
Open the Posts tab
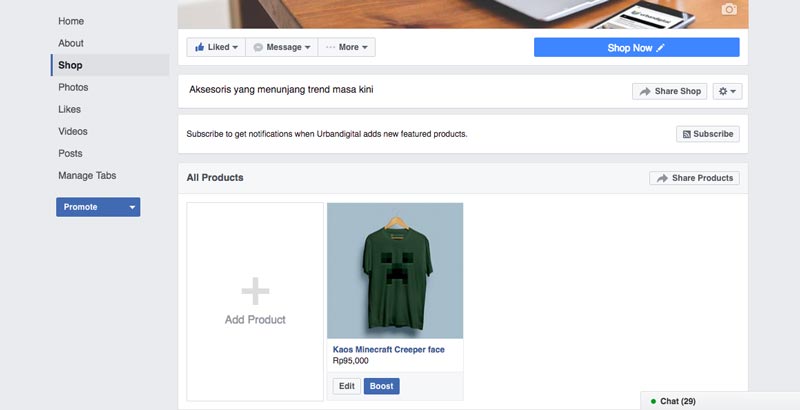tap(70, 153)
